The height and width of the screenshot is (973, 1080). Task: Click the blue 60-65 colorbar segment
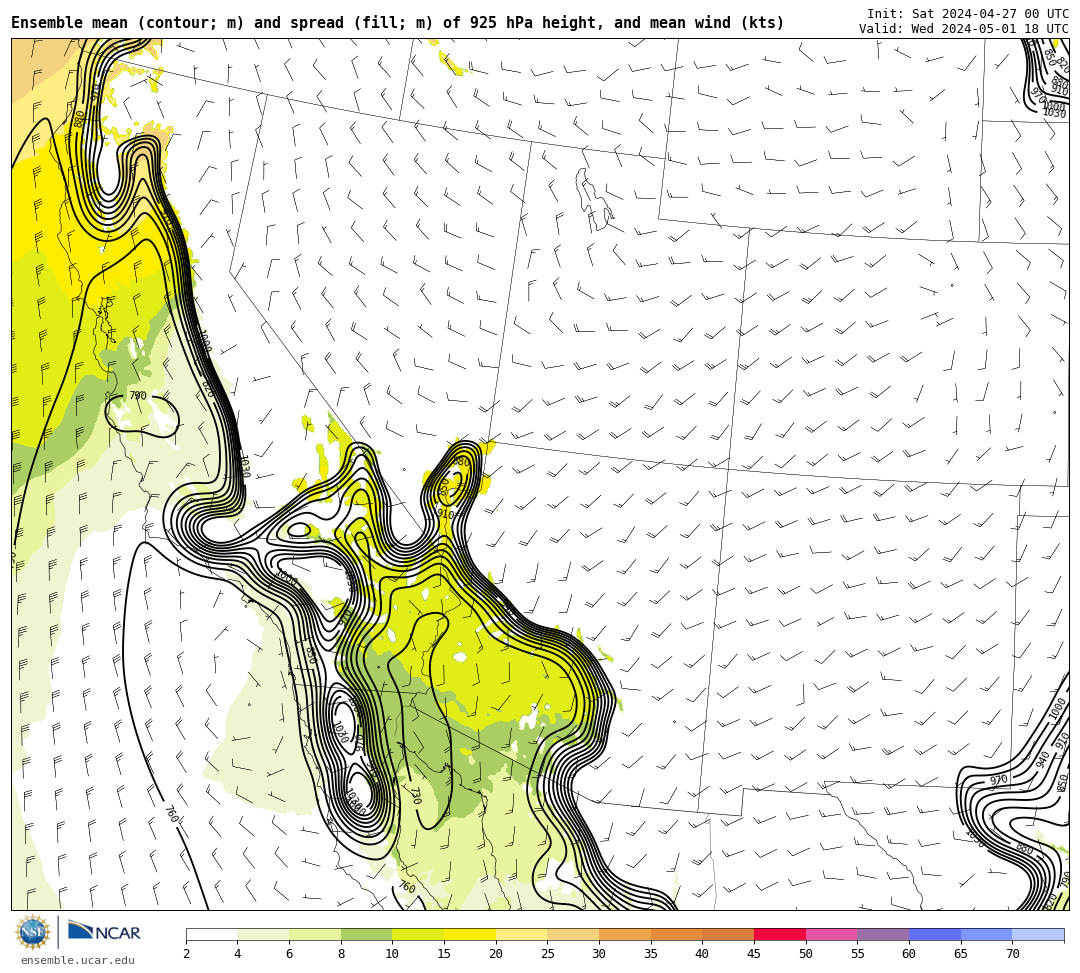click(935, 934)
